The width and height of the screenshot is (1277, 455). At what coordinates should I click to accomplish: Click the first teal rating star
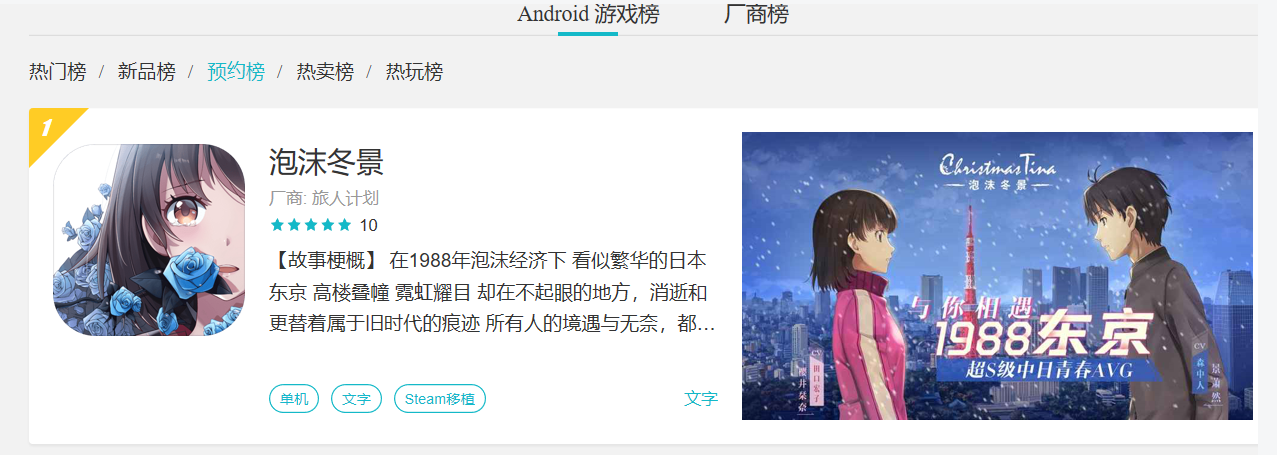pyautogui.click(x=277, y=225)
